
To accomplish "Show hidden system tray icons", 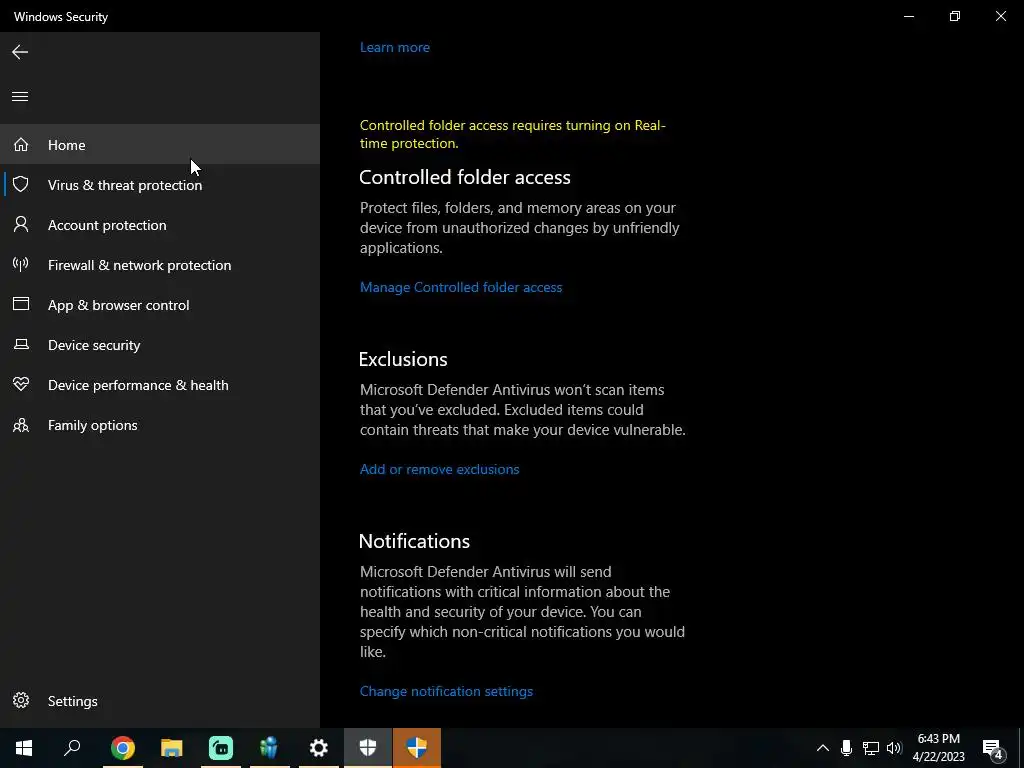I will point(823,748).
